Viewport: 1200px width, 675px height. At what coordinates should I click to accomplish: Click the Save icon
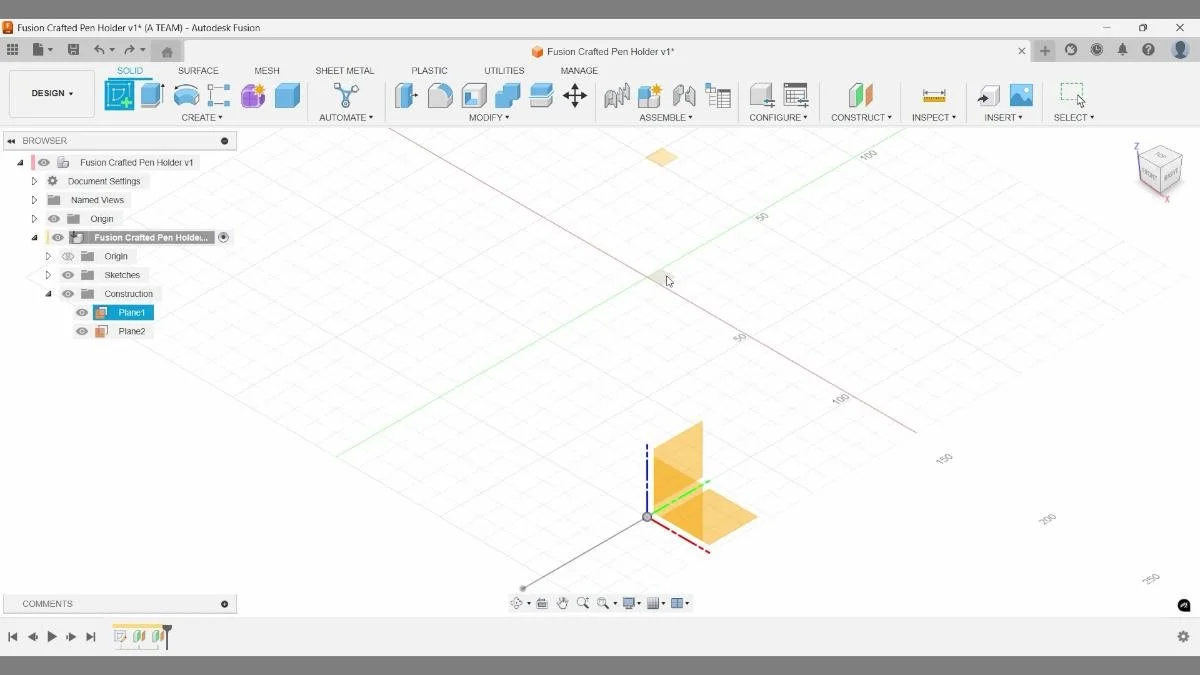[x=73, y=49]
